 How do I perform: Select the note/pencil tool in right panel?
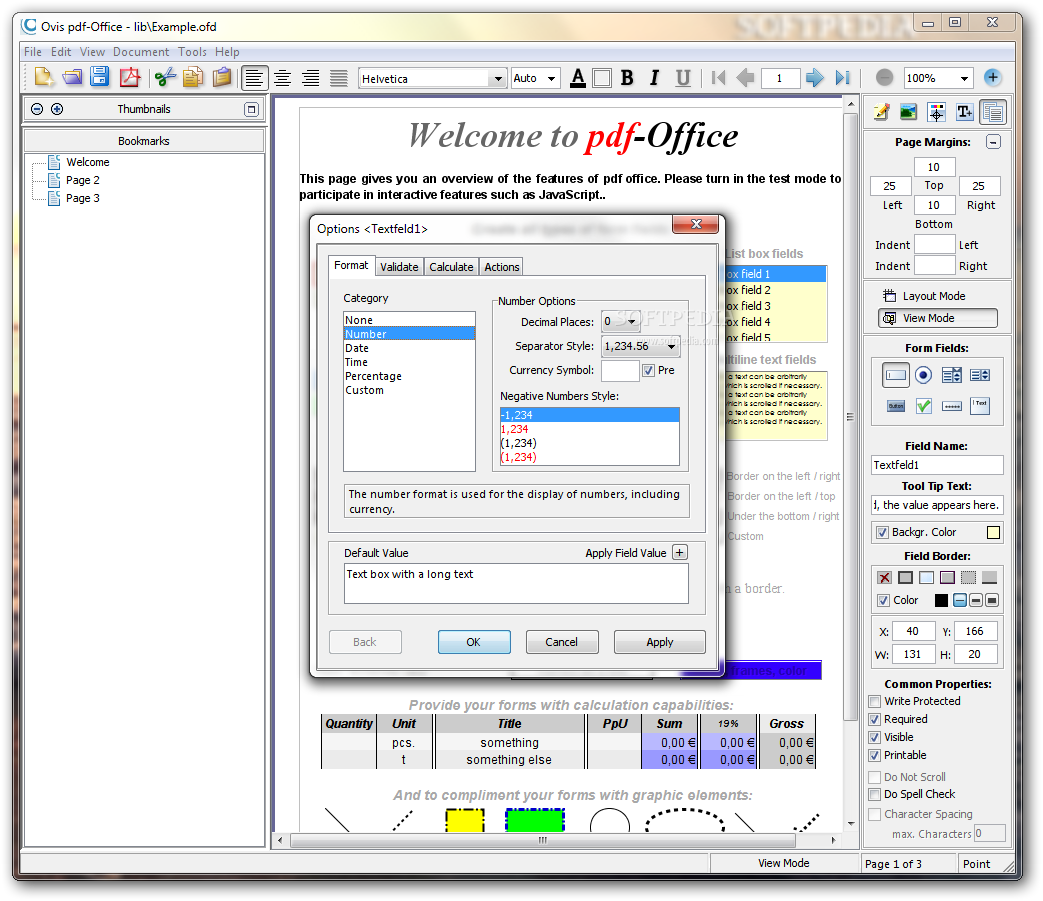(881, 112)
